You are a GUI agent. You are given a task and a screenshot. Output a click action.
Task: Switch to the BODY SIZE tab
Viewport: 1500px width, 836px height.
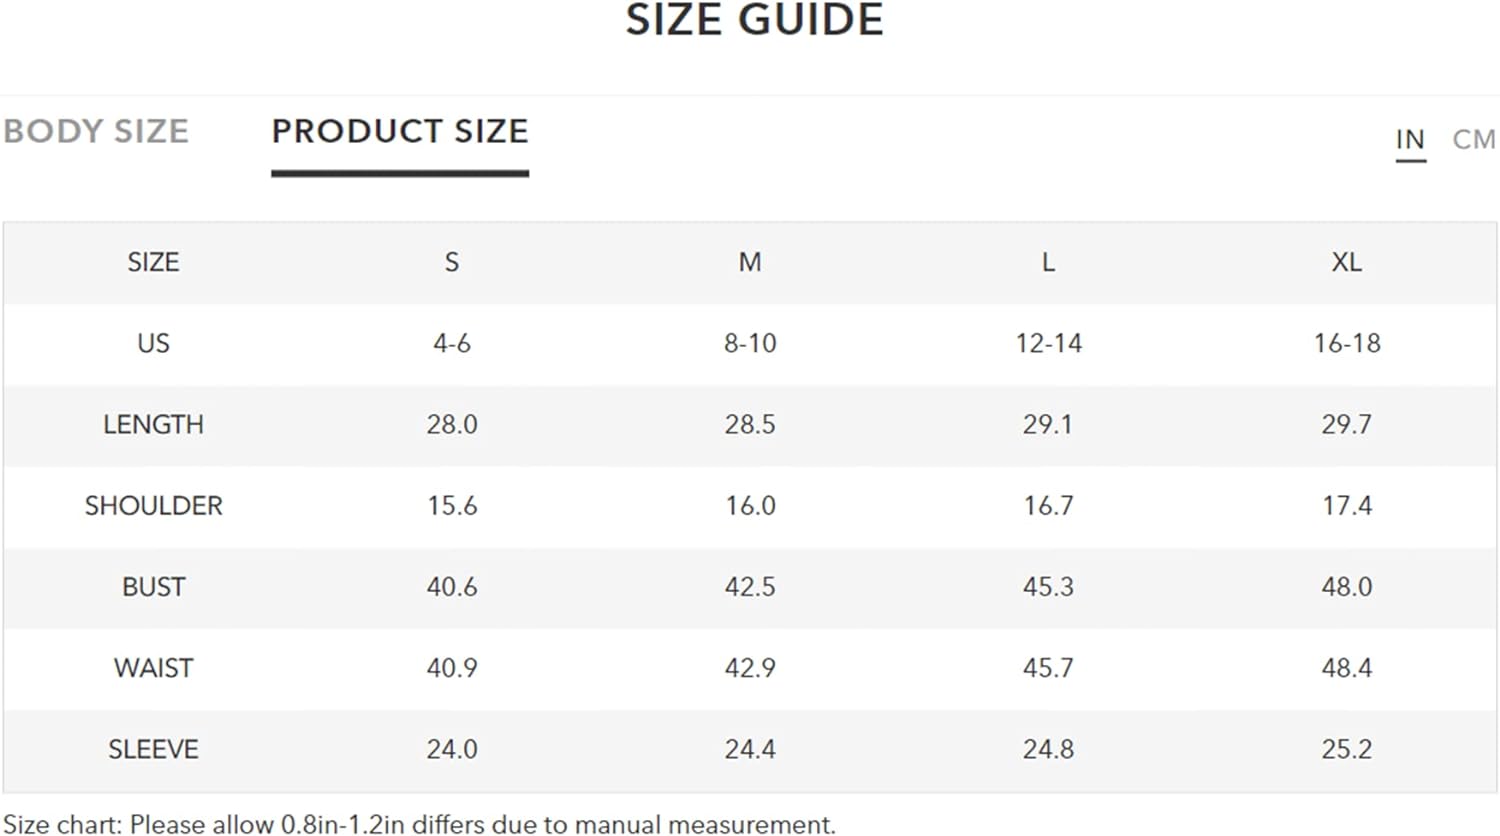tap(96, 131)
